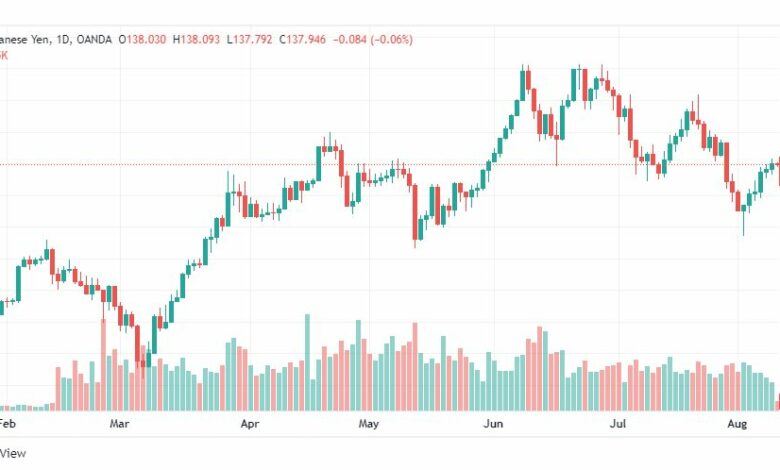Open the TradingView logo link

click(x=13, y=453)
